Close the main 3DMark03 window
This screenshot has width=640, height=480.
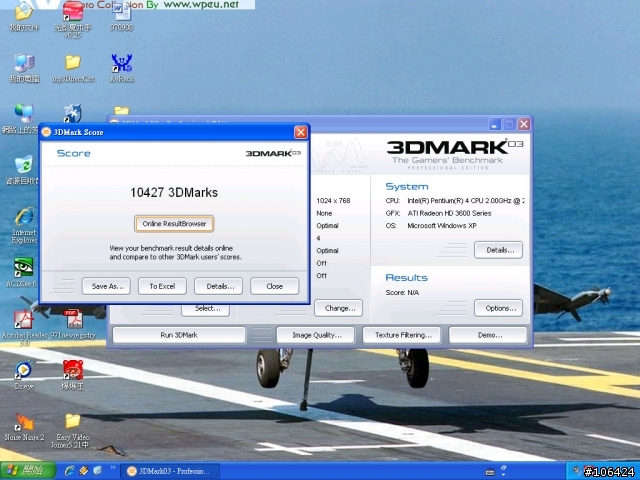coord(524,124)
